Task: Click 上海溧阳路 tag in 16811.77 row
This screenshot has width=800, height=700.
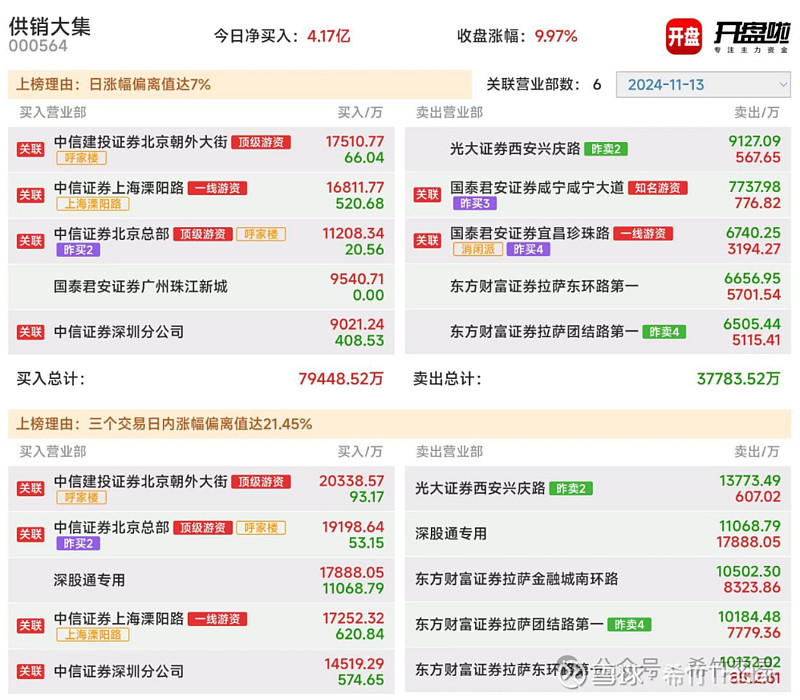Action: [x=93, y=204]
